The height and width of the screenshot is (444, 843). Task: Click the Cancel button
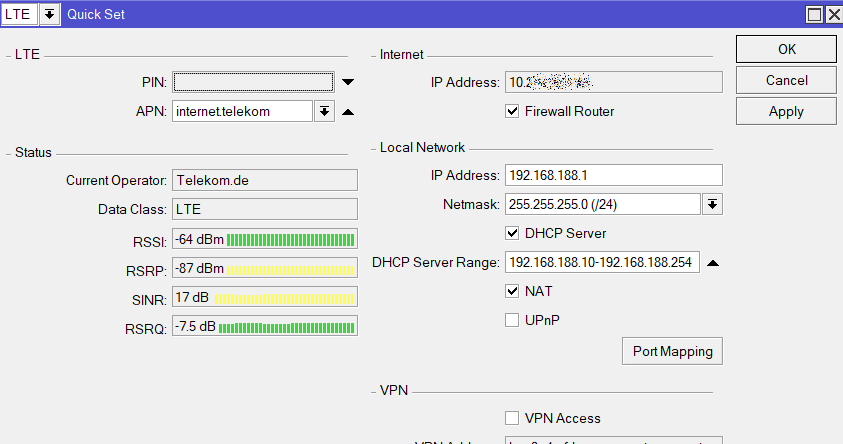tap(786, 81)
